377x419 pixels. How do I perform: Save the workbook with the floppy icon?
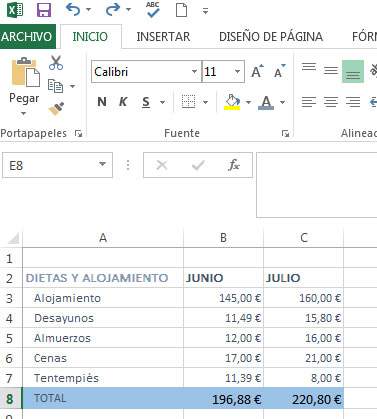[x=44, y=10]
